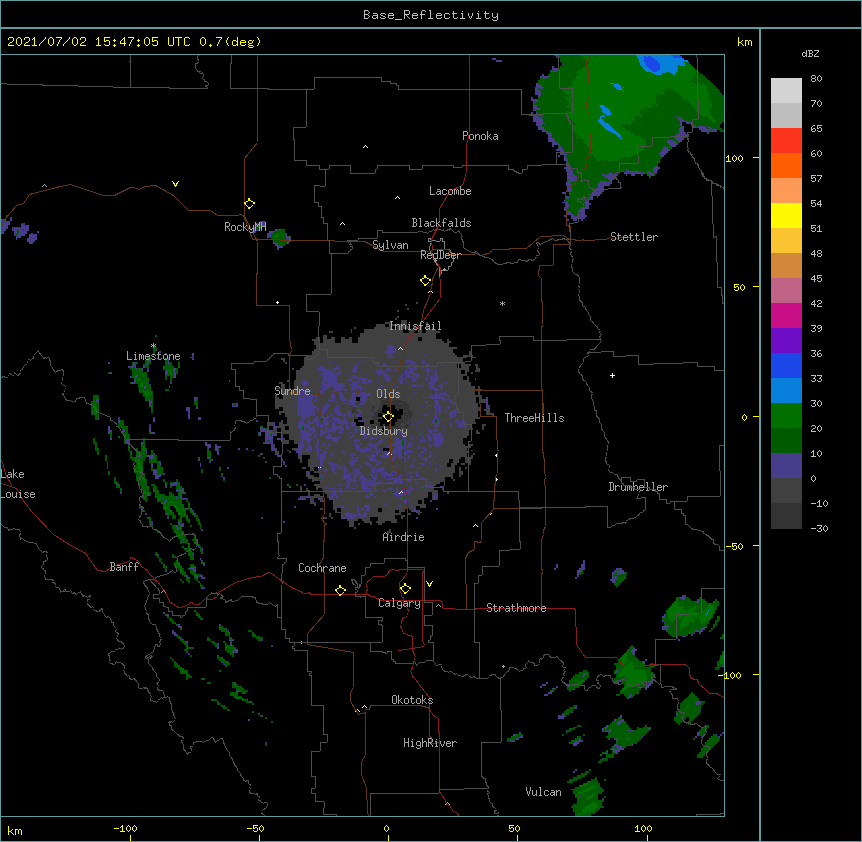Screen dimensions: 862x842
Task: Click the yellow diamond marker above Calgary
Action: 405,589
